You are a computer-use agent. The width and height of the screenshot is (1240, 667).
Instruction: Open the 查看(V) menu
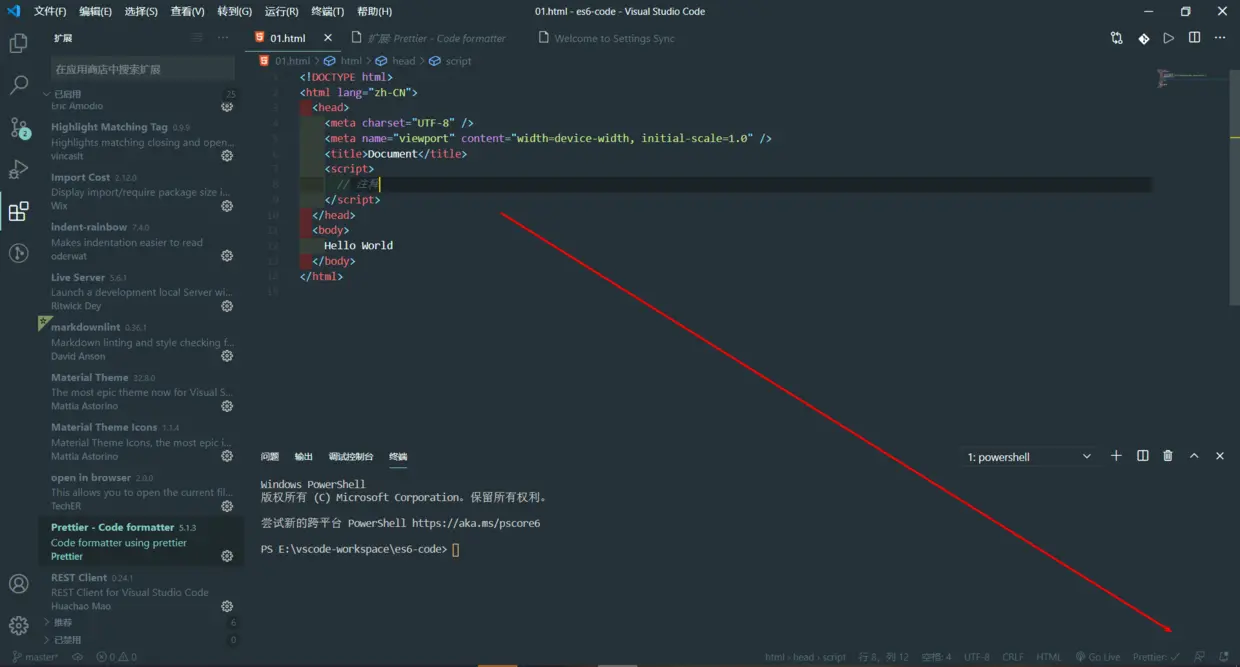(187, 11)
